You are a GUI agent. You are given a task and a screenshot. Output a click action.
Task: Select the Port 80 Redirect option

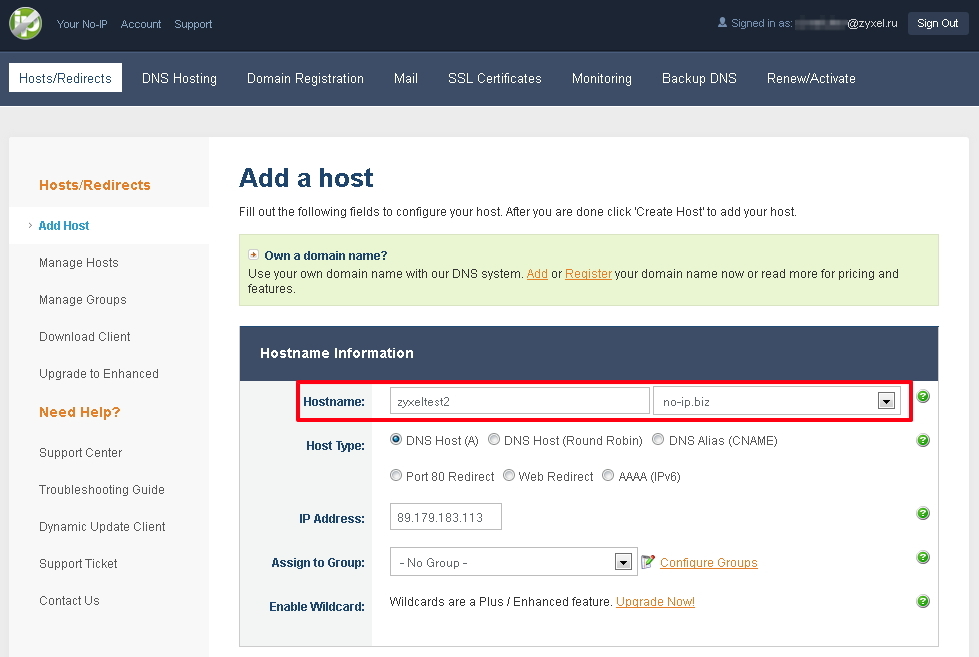tap(396, 476)
